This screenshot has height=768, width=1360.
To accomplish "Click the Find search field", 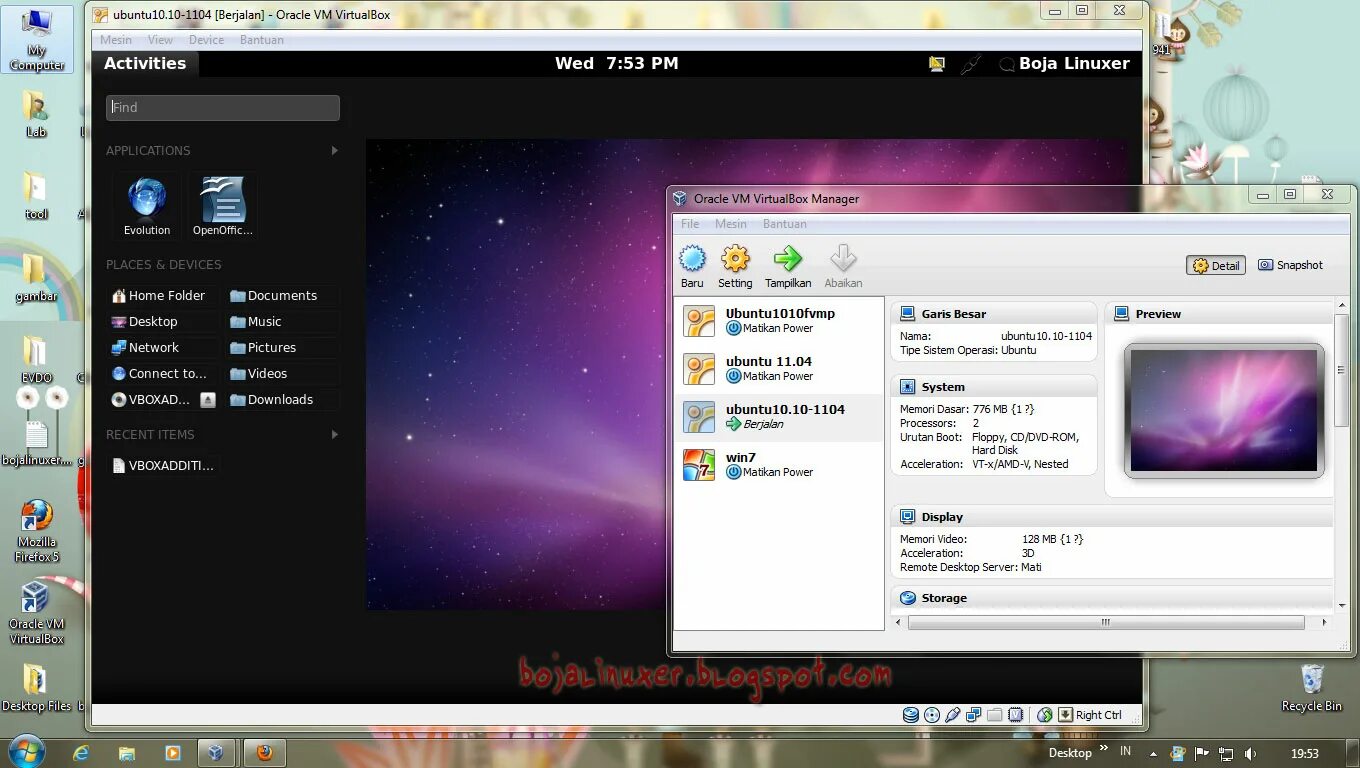I will [x=223, y=108].
